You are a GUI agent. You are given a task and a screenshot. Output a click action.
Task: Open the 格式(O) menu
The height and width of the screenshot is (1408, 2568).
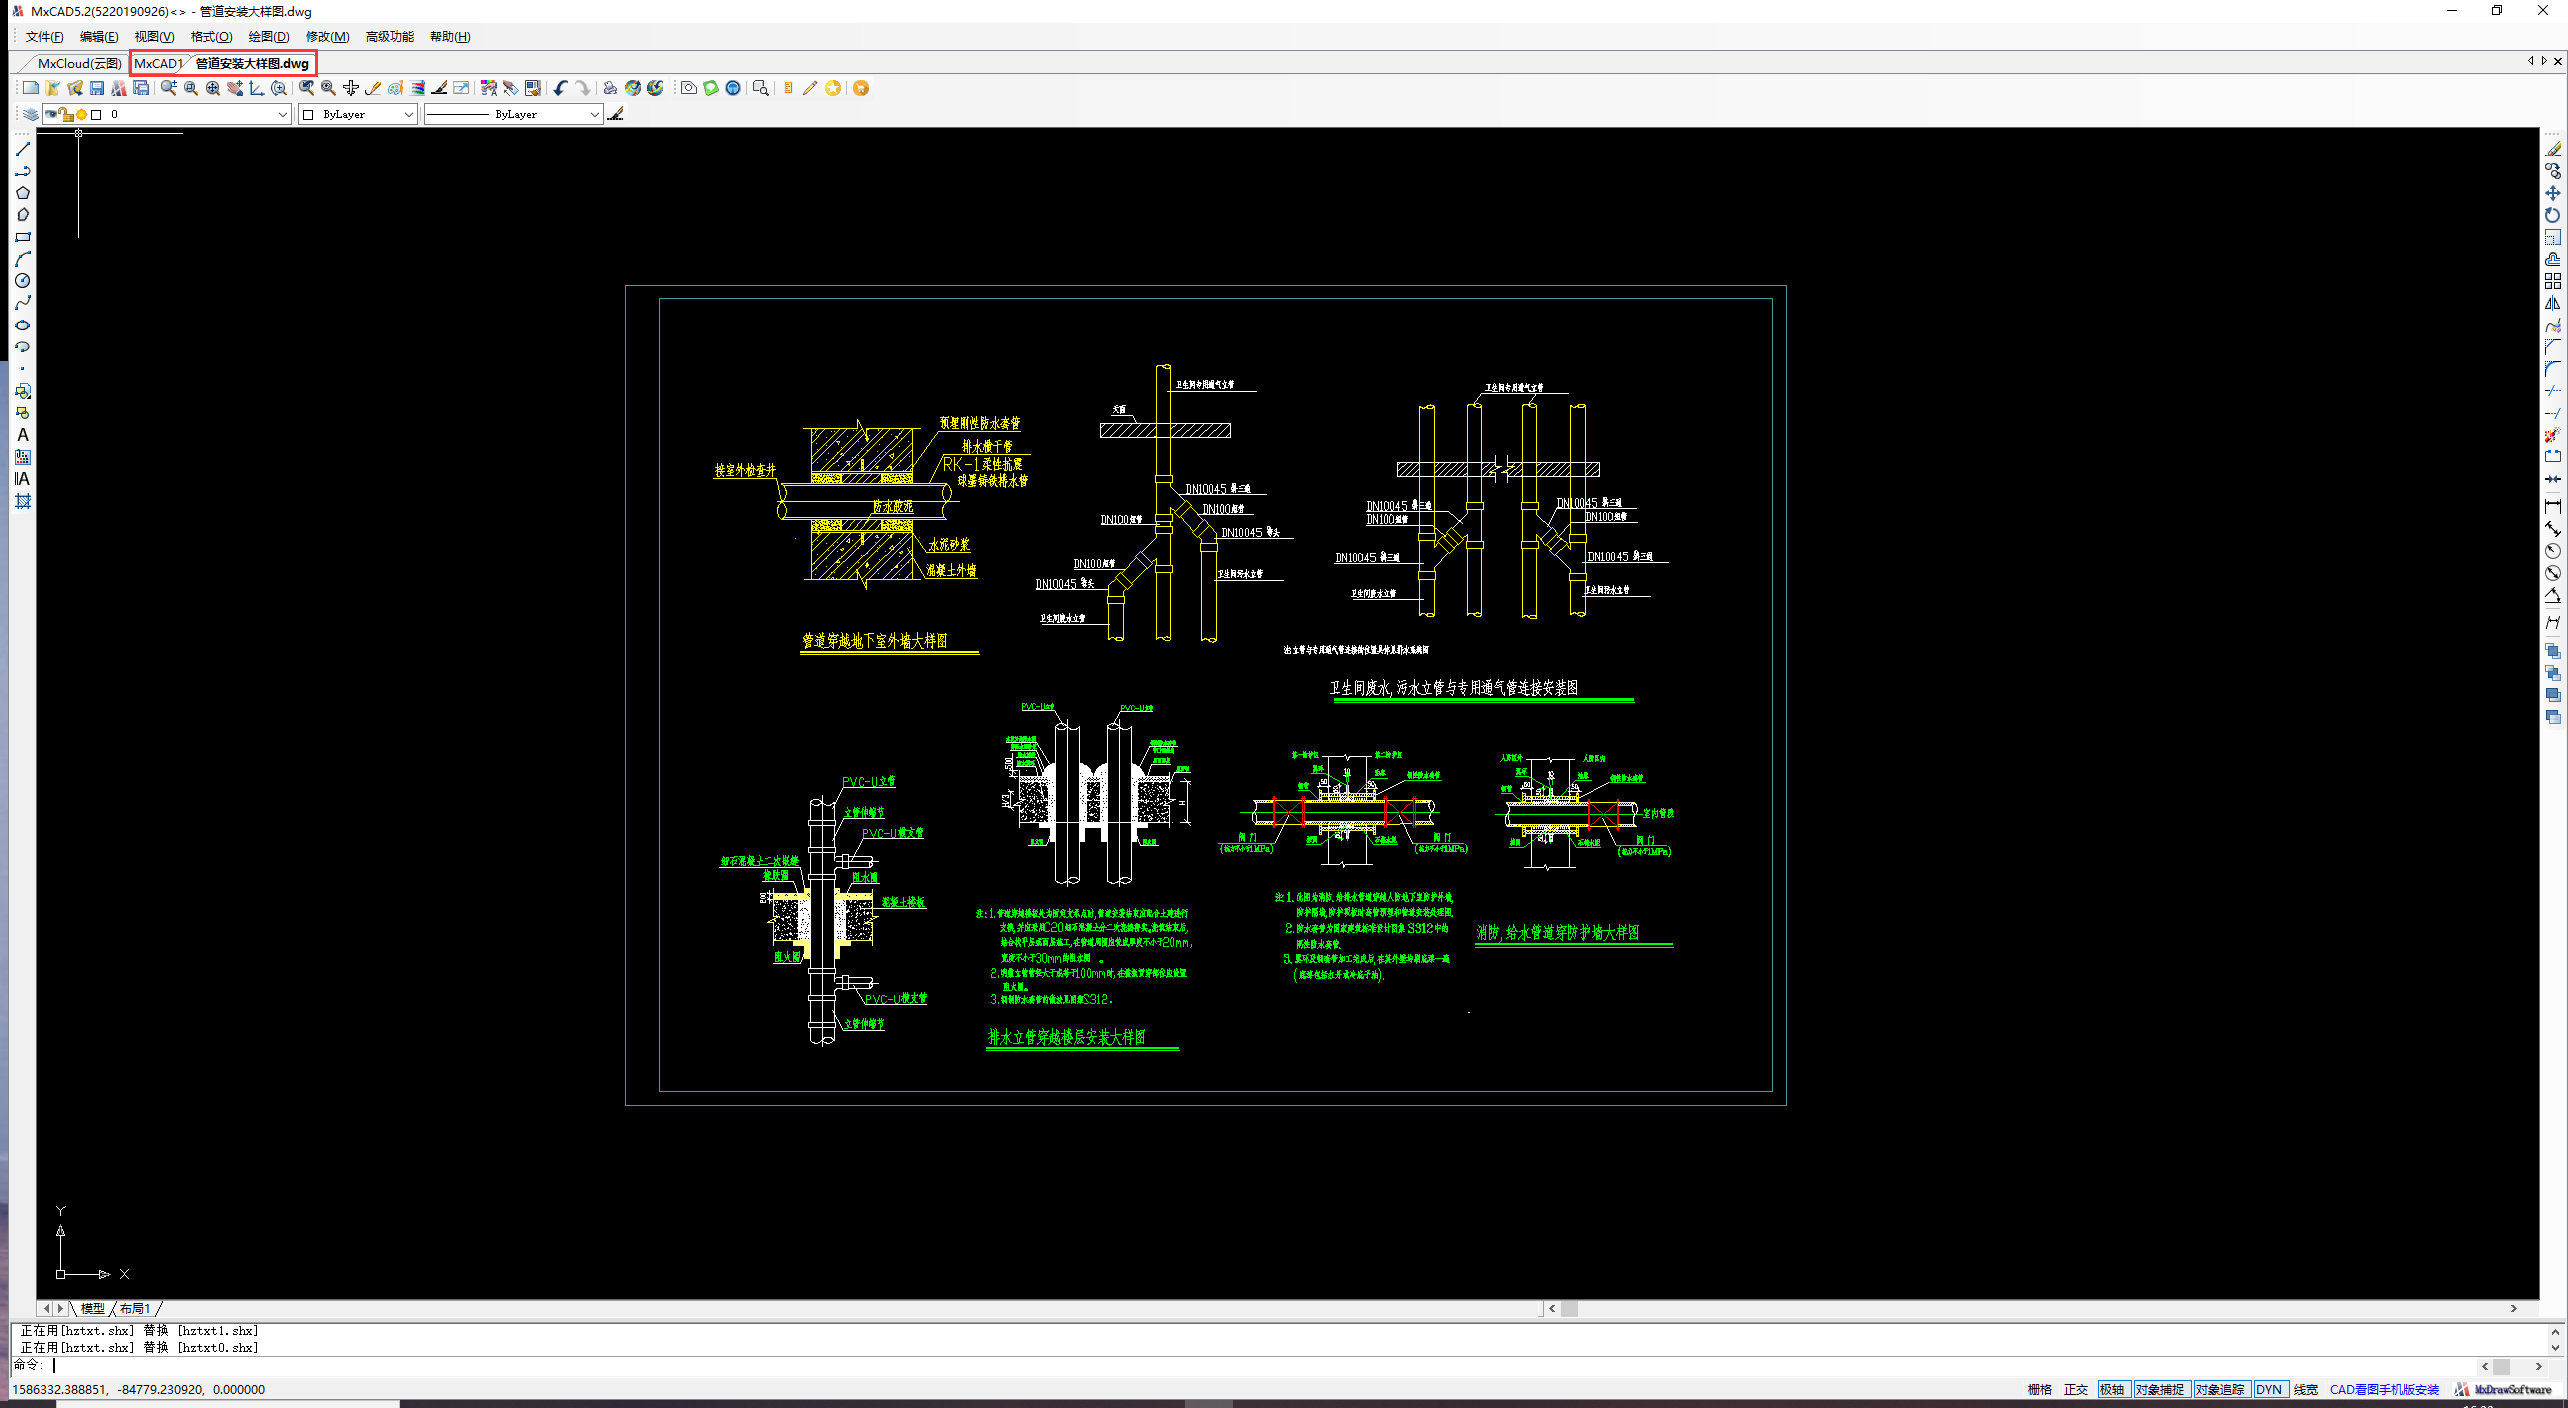click(211, 37)
